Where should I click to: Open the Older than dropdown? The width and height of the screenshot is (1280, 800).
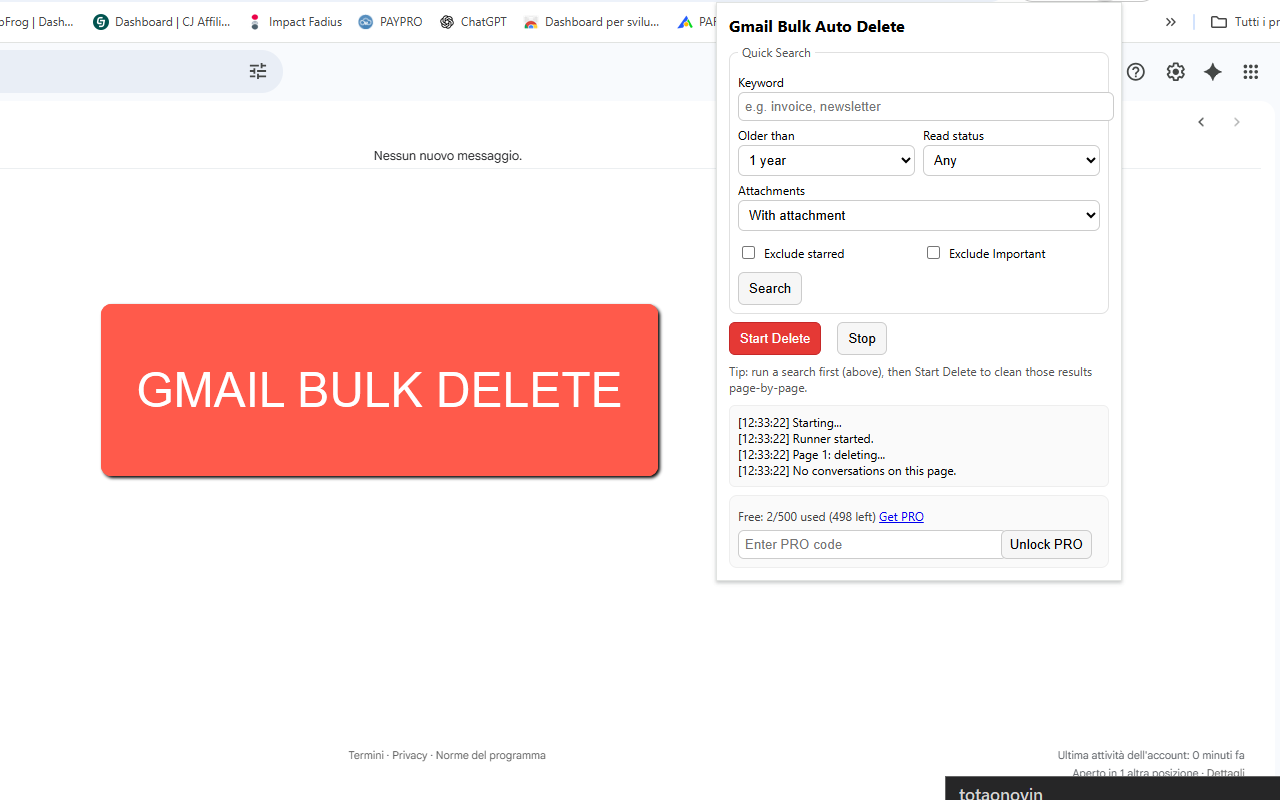coord(826,160)
